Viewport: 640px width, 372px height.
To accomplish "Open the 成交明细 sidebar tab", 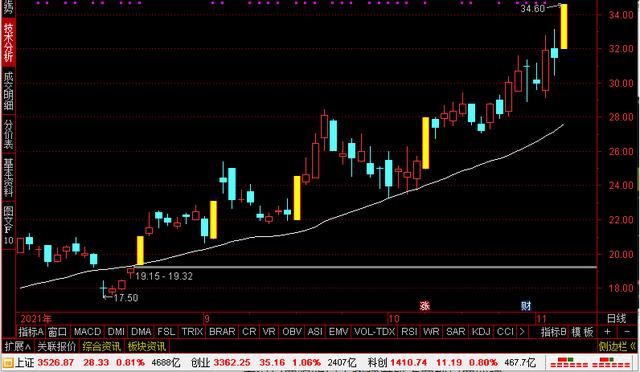I will pyautogui.click(x=8, y=91).
